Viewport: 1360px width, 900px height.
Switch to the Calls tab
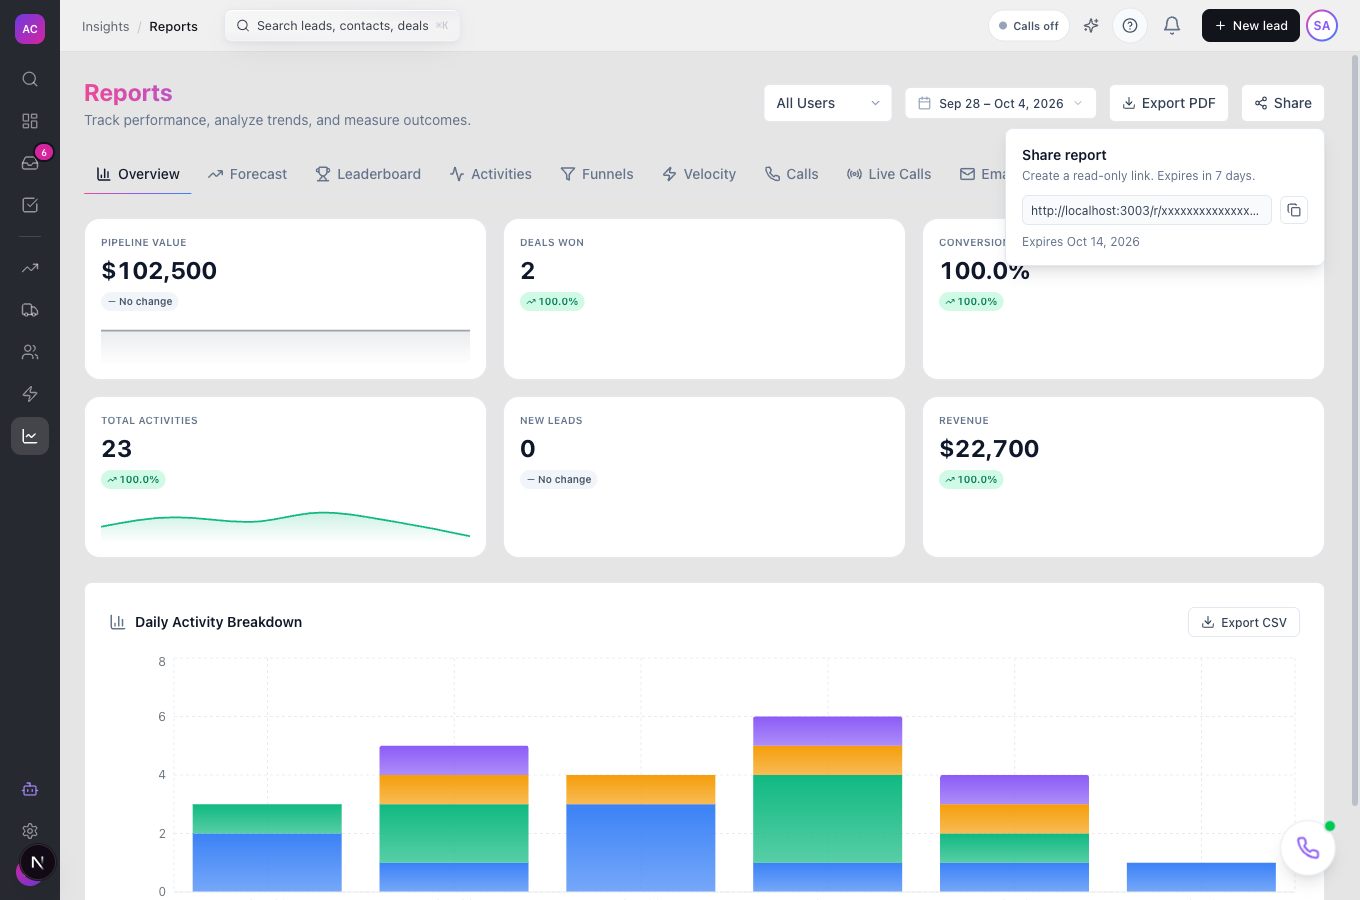[792, 174]
